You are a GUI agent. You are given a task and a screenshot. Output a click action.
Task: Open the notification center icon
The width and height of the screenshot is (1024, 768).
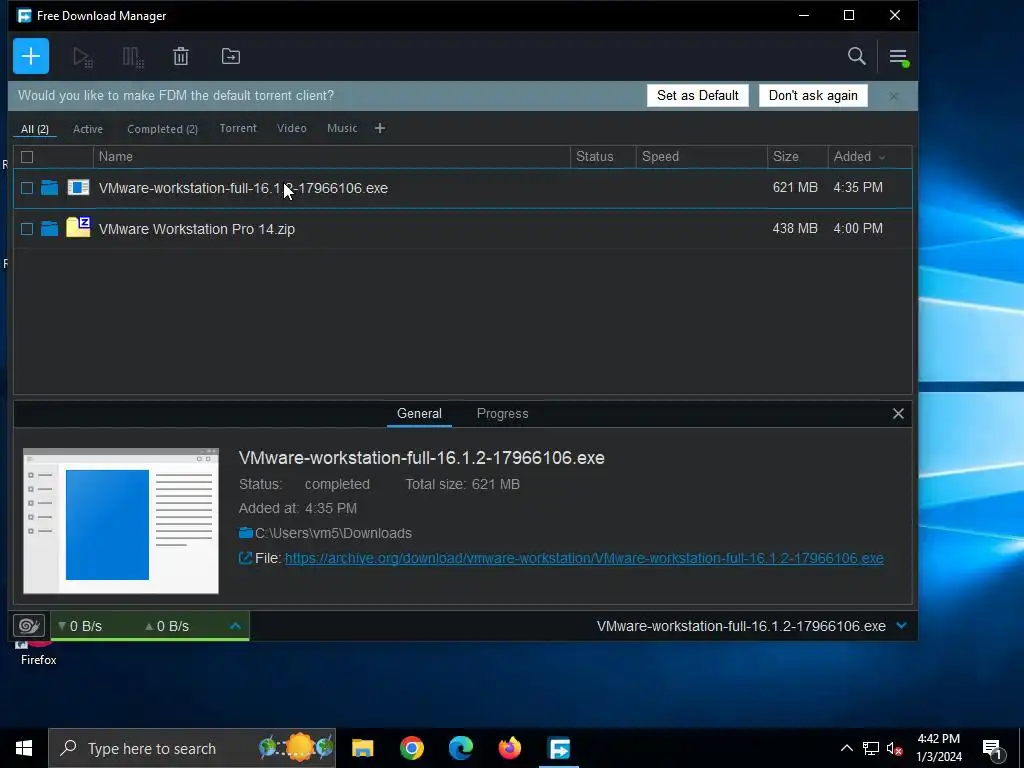pyautogui.click(x=993, y=749)
